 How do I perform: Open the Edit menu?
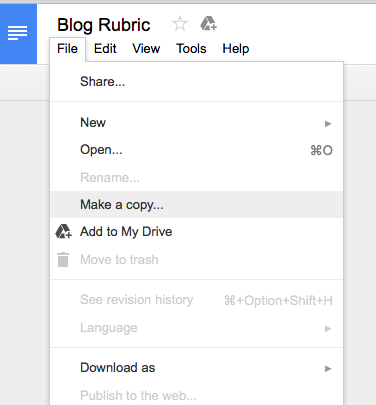(x=105, y=49)
